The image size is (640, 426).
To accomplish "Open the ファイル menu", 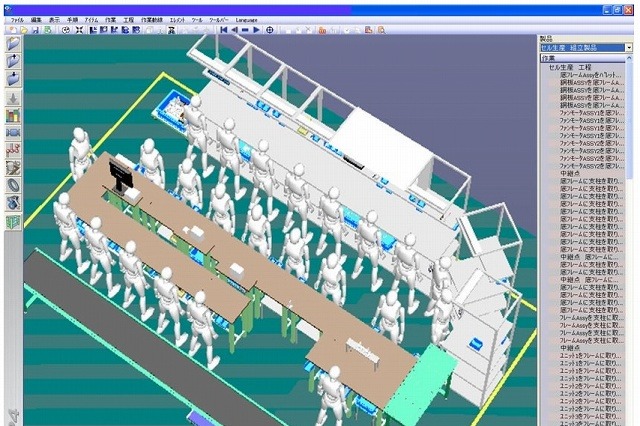I will pyautogui.click(x=17, y=20).
